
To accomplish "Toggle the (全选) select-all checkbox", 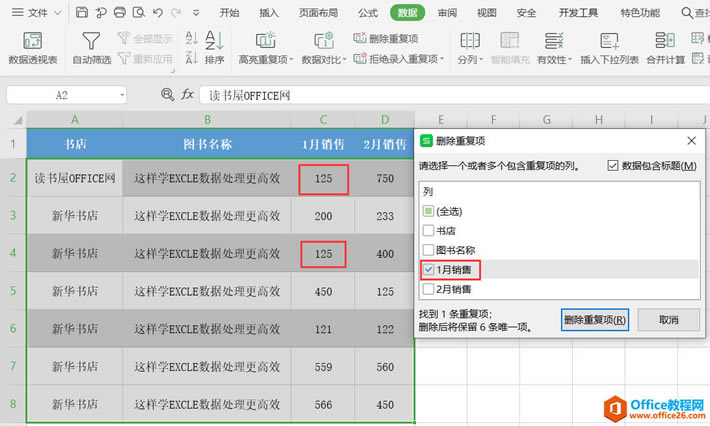I will [x=428, y=211].
